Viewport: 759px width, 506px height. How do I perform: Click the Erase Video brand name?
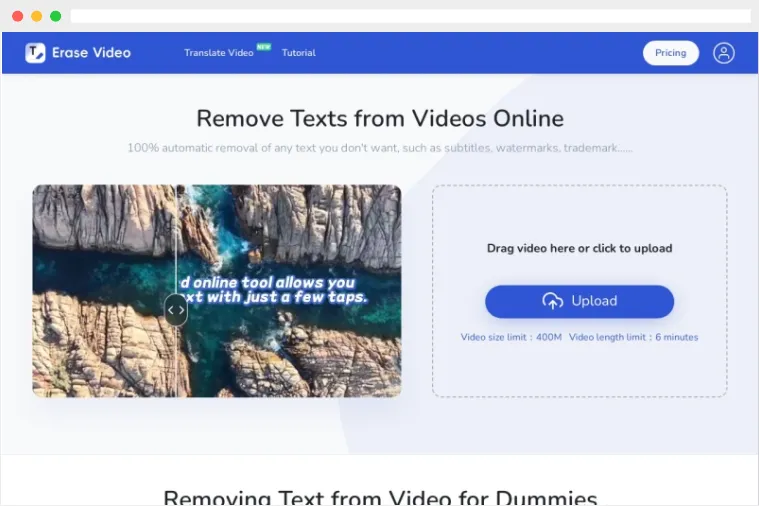pos(91,53)
